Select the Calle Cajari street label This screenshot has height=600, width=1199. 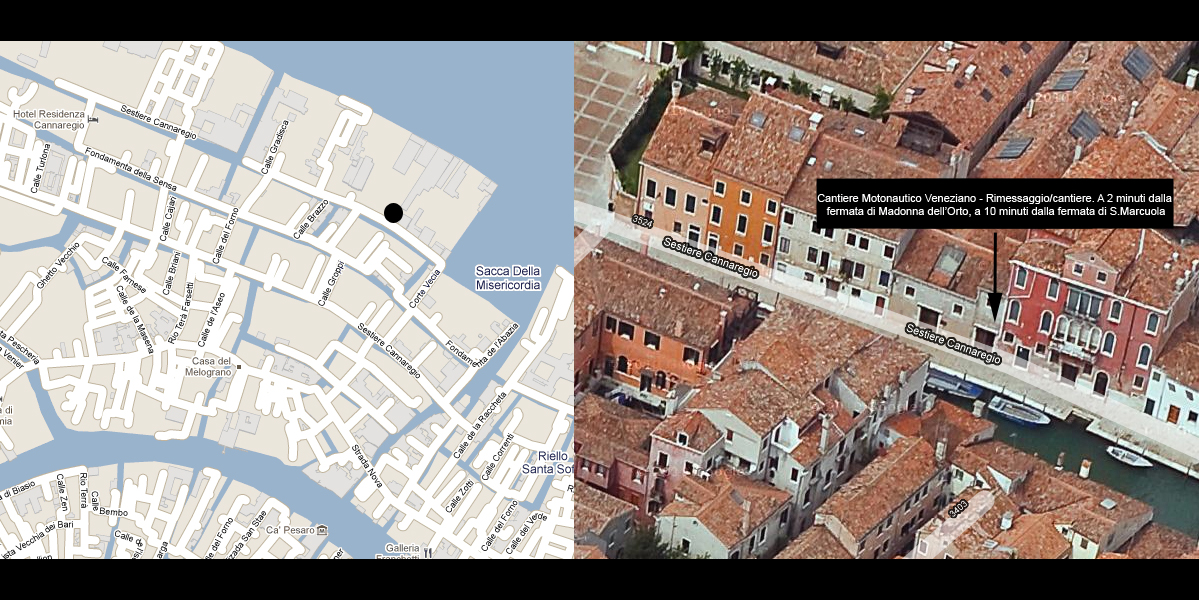click(168, 219)
